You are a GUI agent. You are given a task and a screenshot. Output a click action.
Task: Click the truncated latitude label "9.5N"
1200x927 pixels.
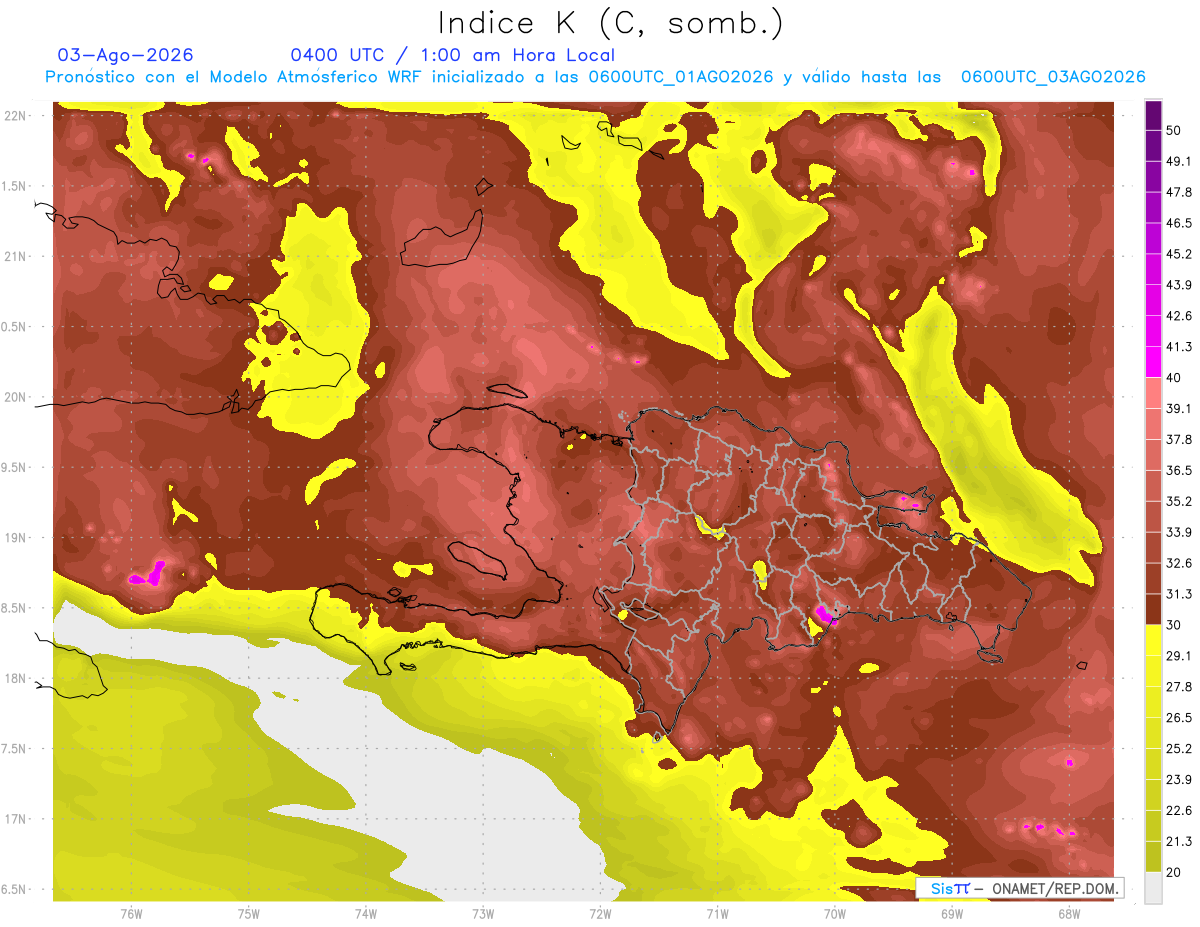pyautogui.click(x=15, y=467)
